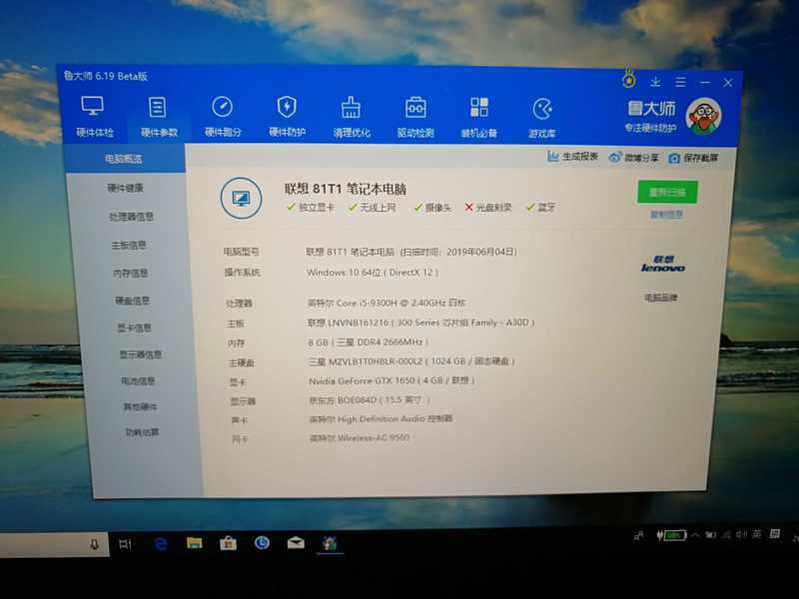799x599 pixels.
Task: Select 主板信息 in sidebar
Action: 129,246
